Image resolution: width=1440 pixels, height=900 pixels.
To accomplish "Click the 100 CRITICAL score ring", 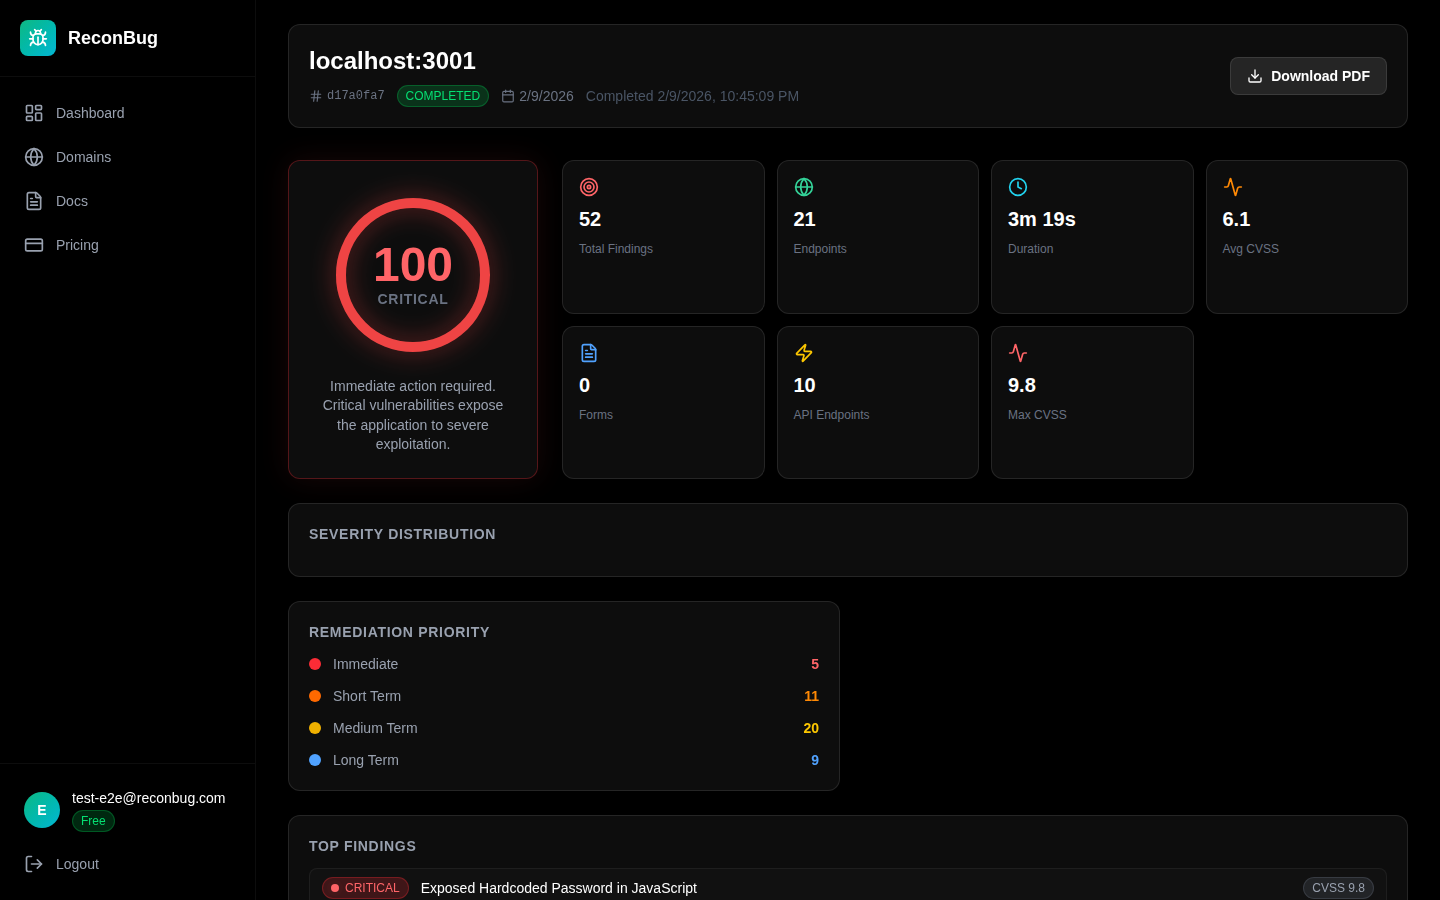I will point(413,275).
